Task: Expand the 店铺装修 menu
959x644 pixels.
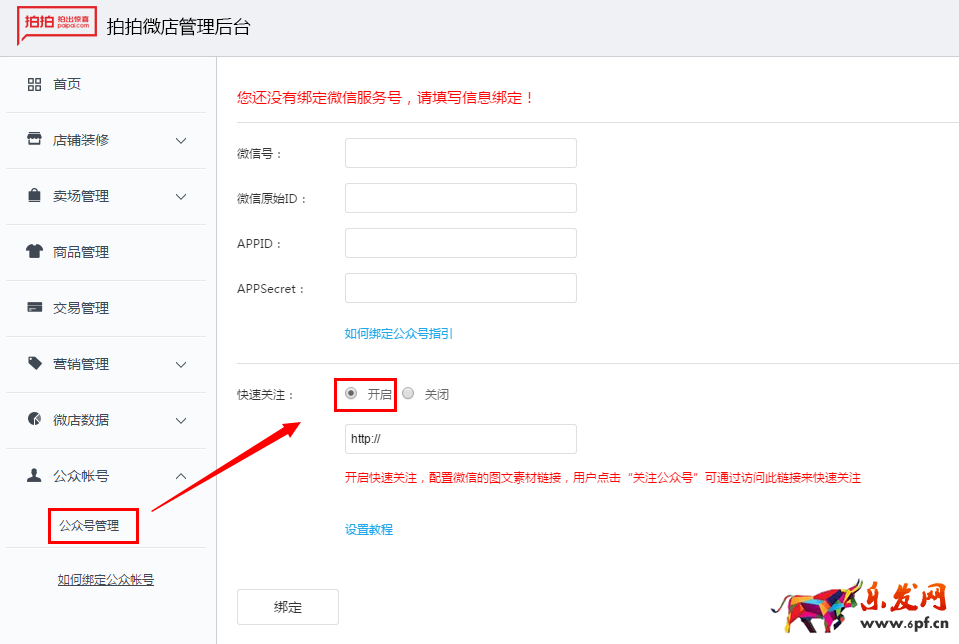Action: click(x=181, y=140)
